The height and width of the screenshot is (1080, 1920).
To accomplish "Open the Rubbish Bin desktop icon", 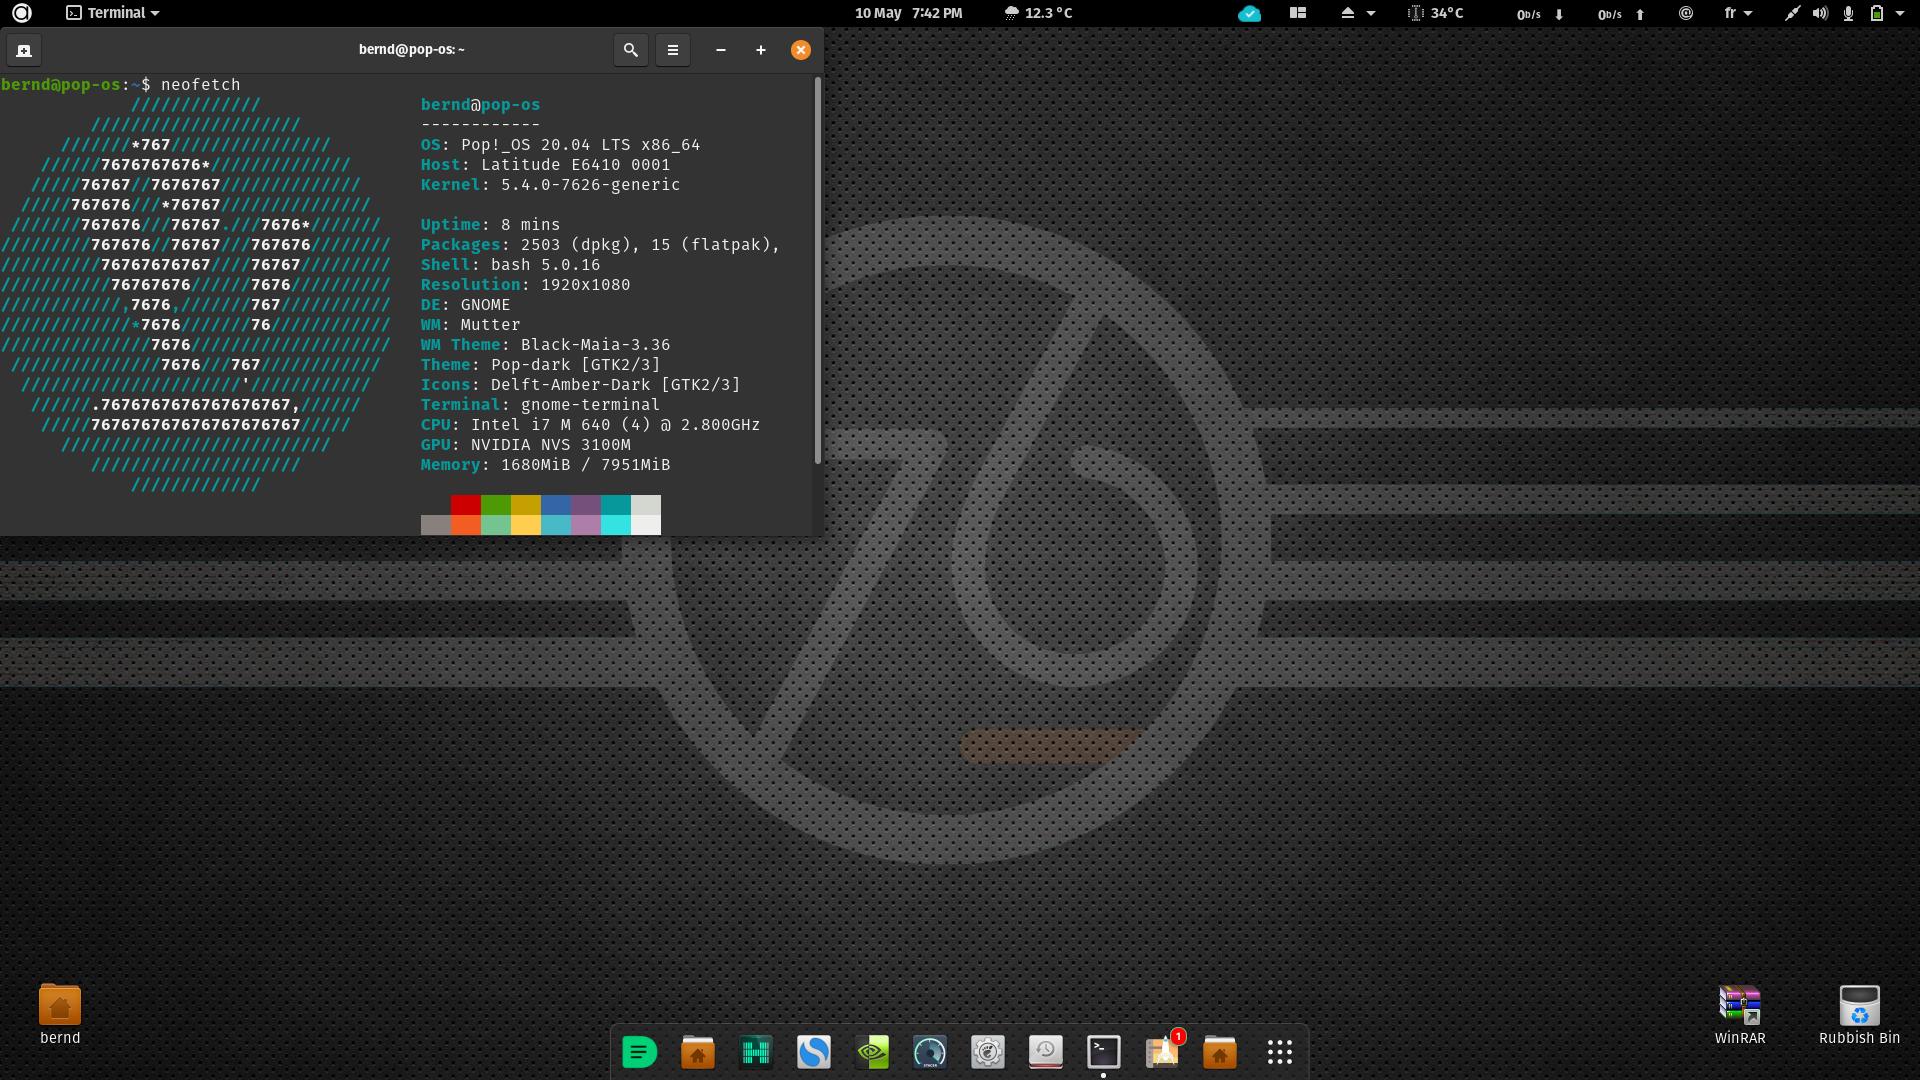I will tap(1859, 1006).
